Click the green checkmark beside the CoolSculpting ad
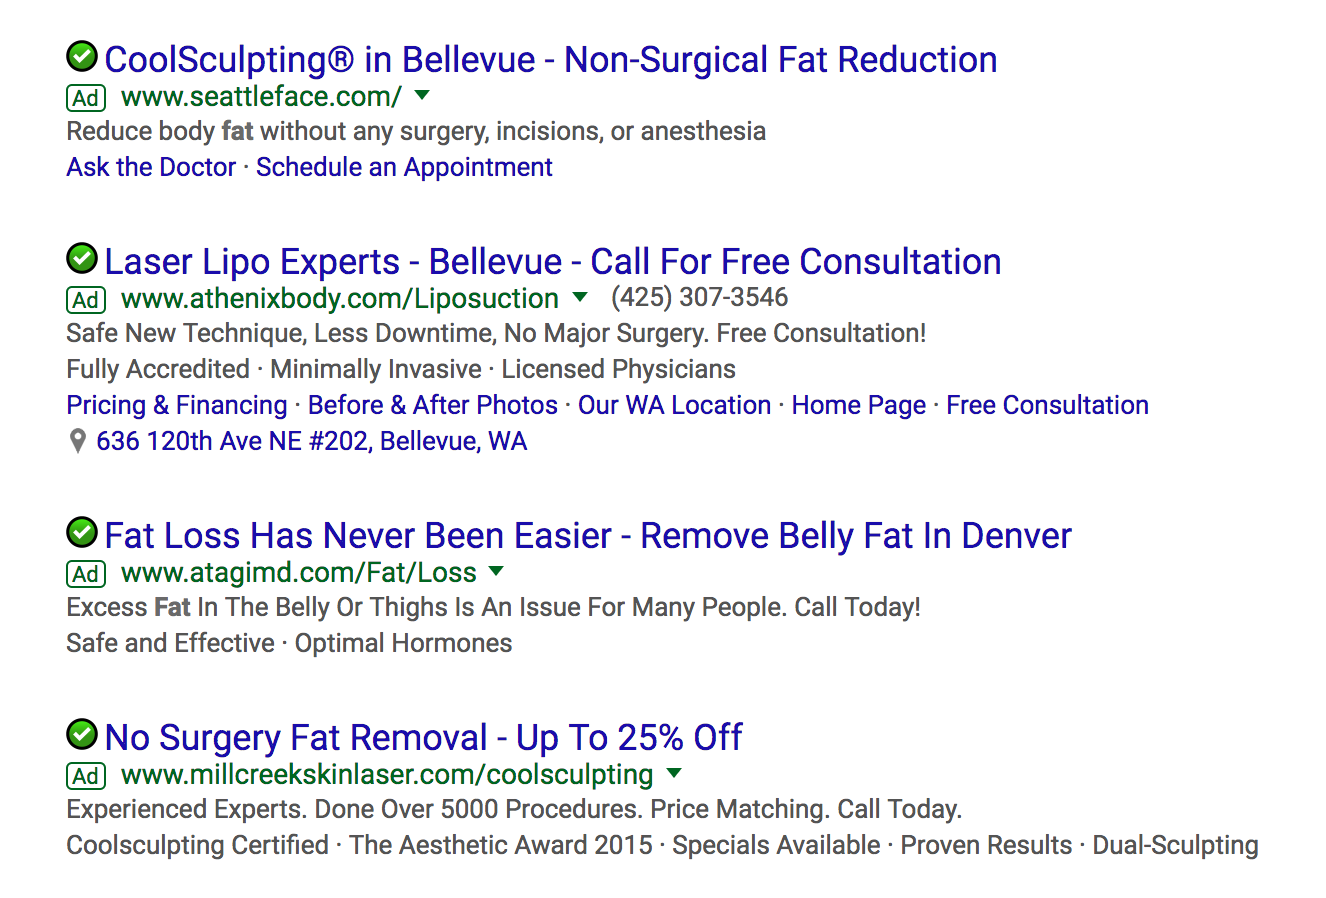 click(x=81, y=58)
